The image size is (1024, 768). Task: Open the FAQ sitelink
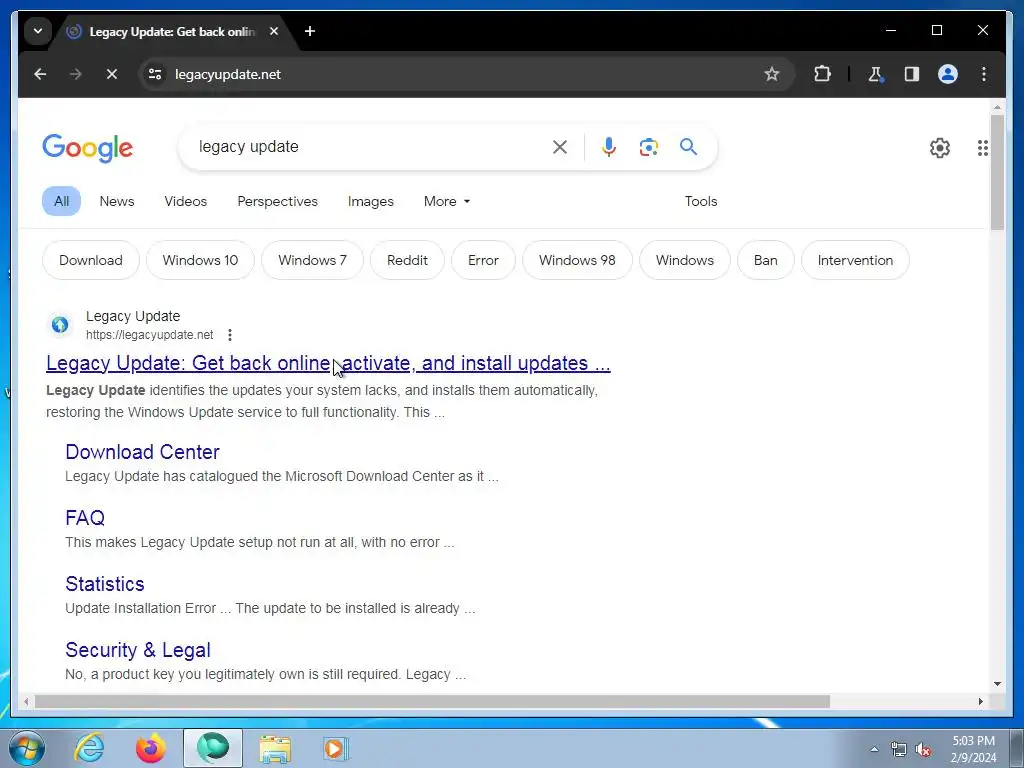click(85, 518)
